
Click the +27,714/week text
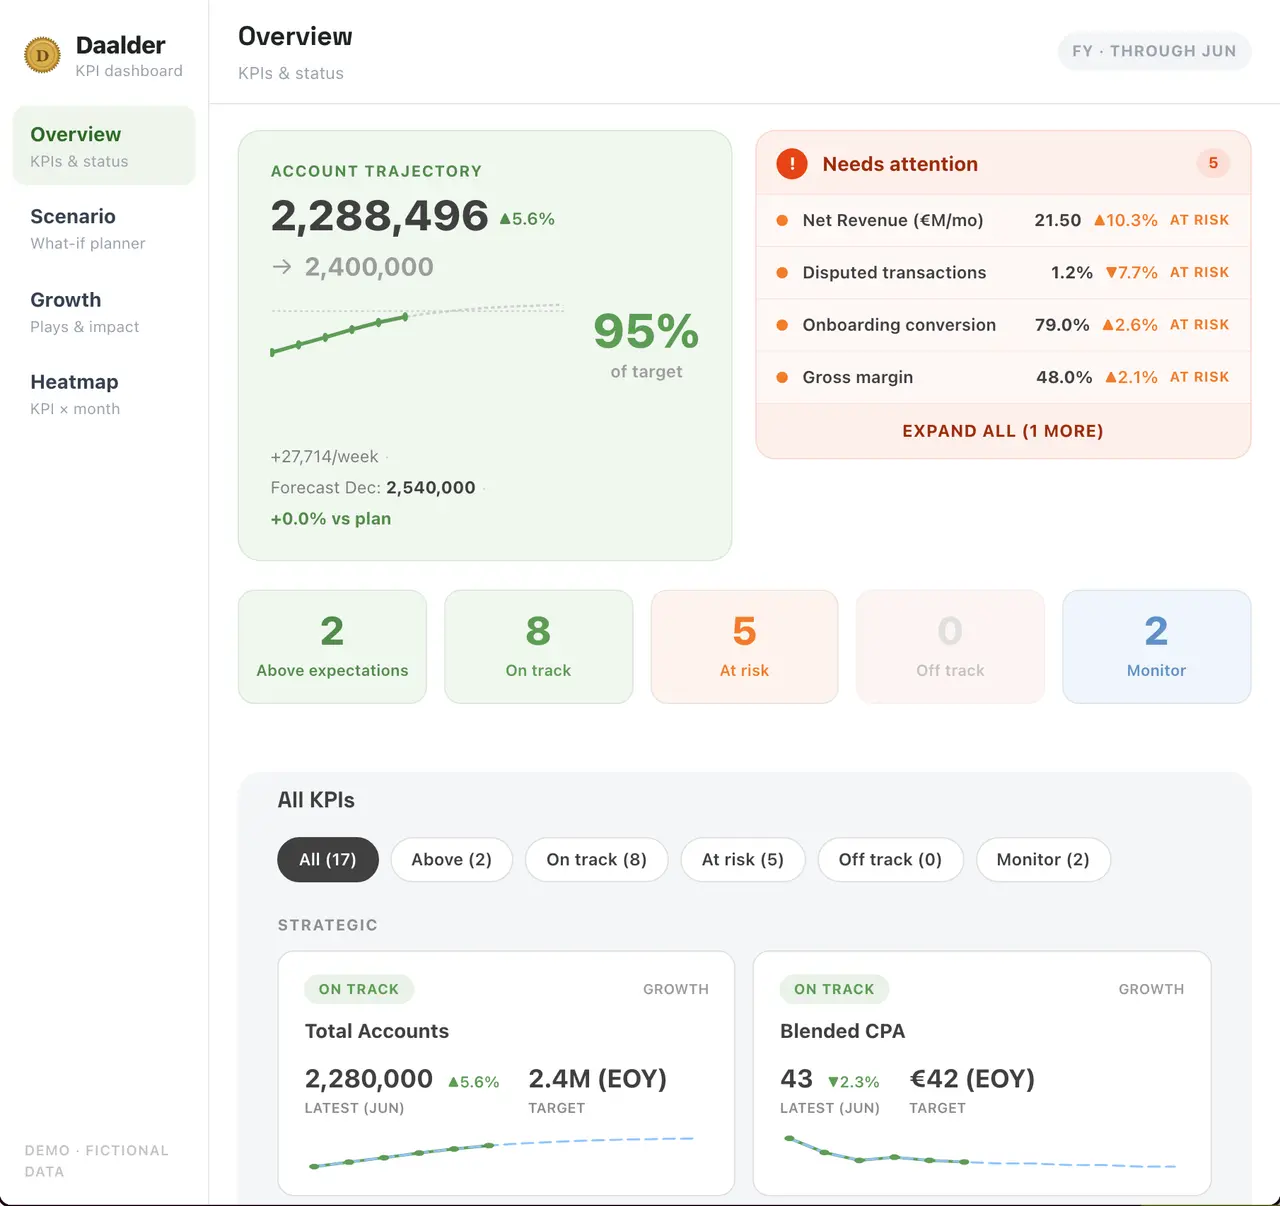click(x=324, y=457)
